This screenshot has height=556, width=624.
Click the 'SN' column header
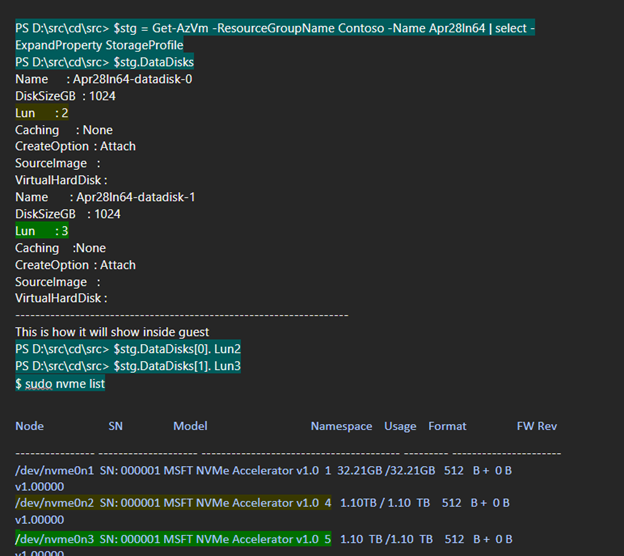[x=115, y=426]
